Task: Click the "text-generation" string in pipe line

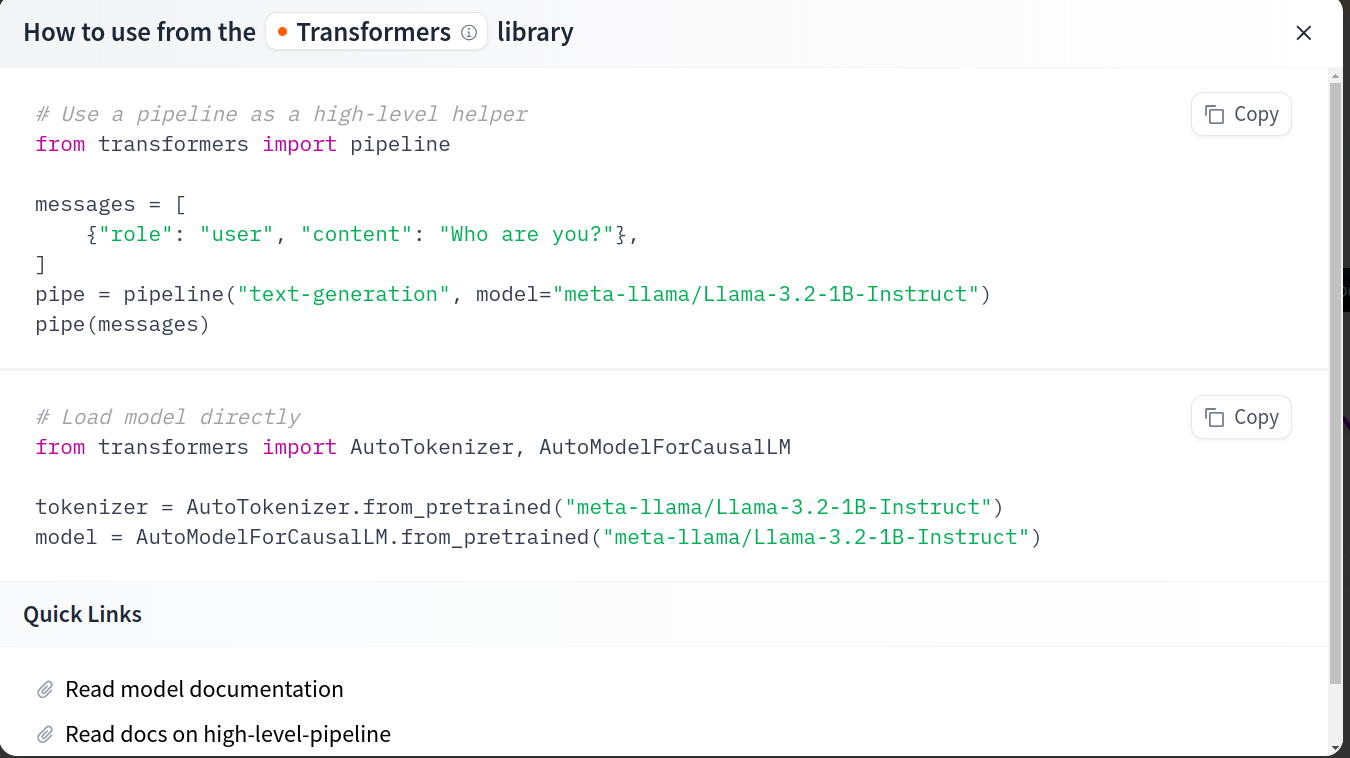Action: [344, 294]
